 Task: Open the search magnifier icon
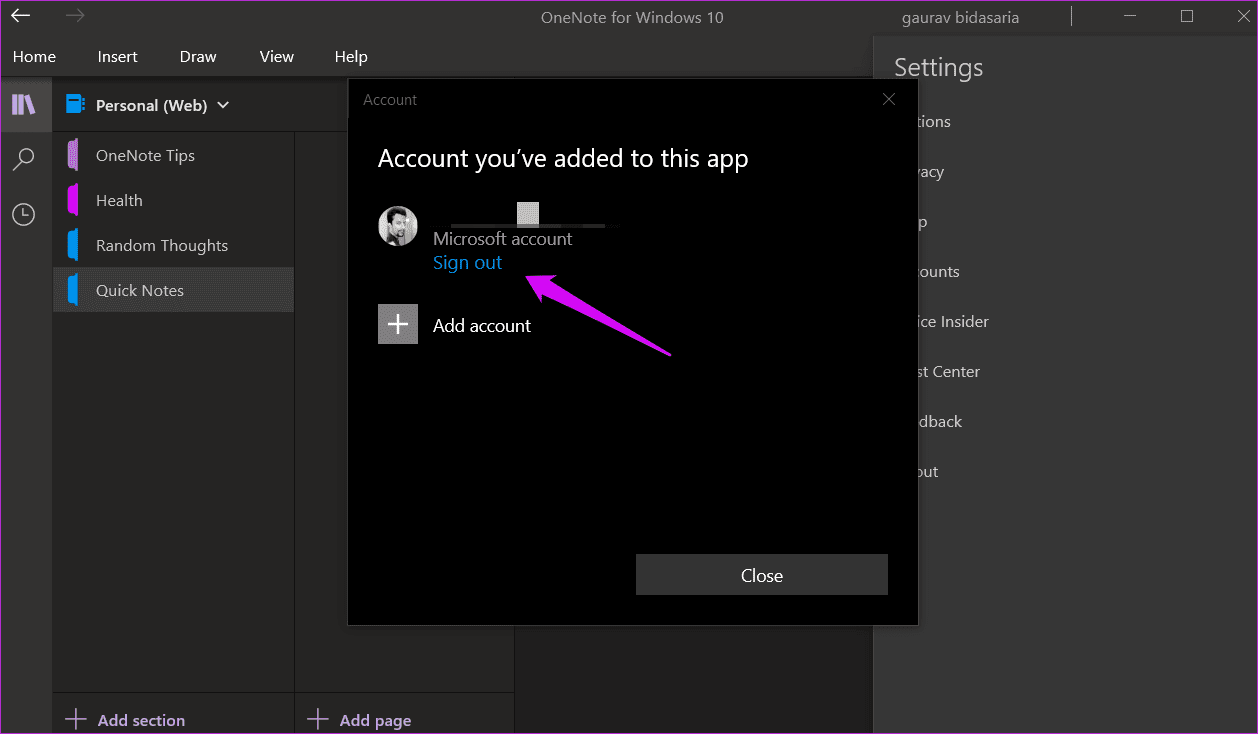point(24,159)
